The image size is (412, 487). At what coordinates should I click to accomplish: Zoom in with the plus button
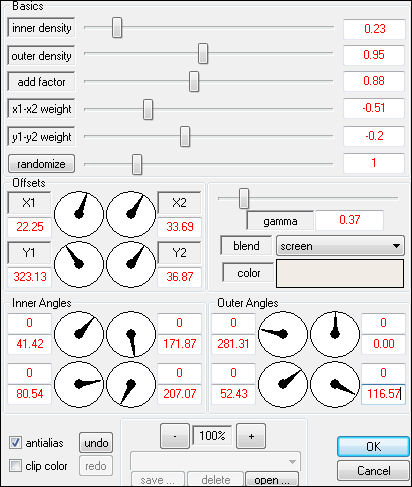[x=251, y=436]
